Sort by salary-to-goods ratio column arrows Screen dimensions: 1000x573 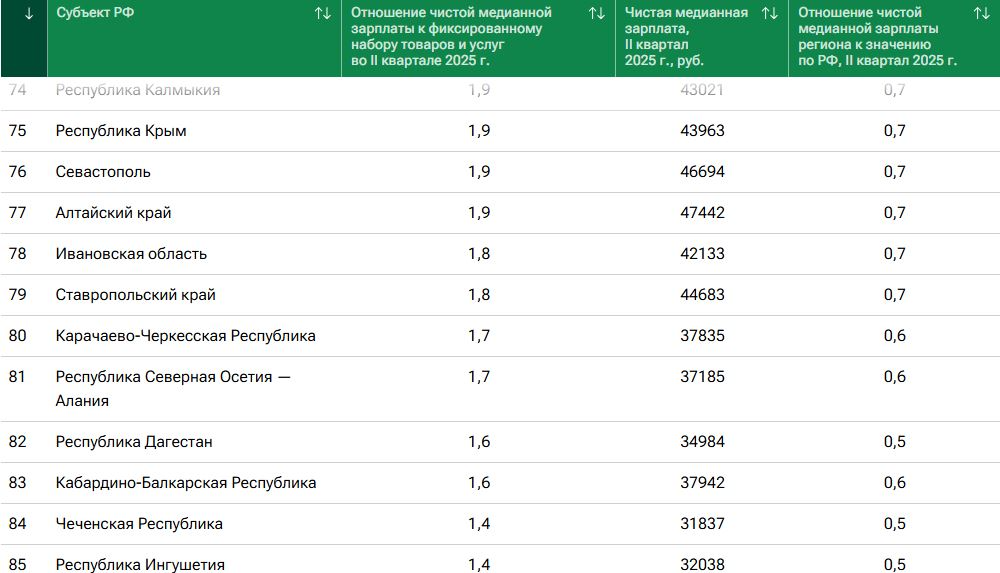(596, 13)
